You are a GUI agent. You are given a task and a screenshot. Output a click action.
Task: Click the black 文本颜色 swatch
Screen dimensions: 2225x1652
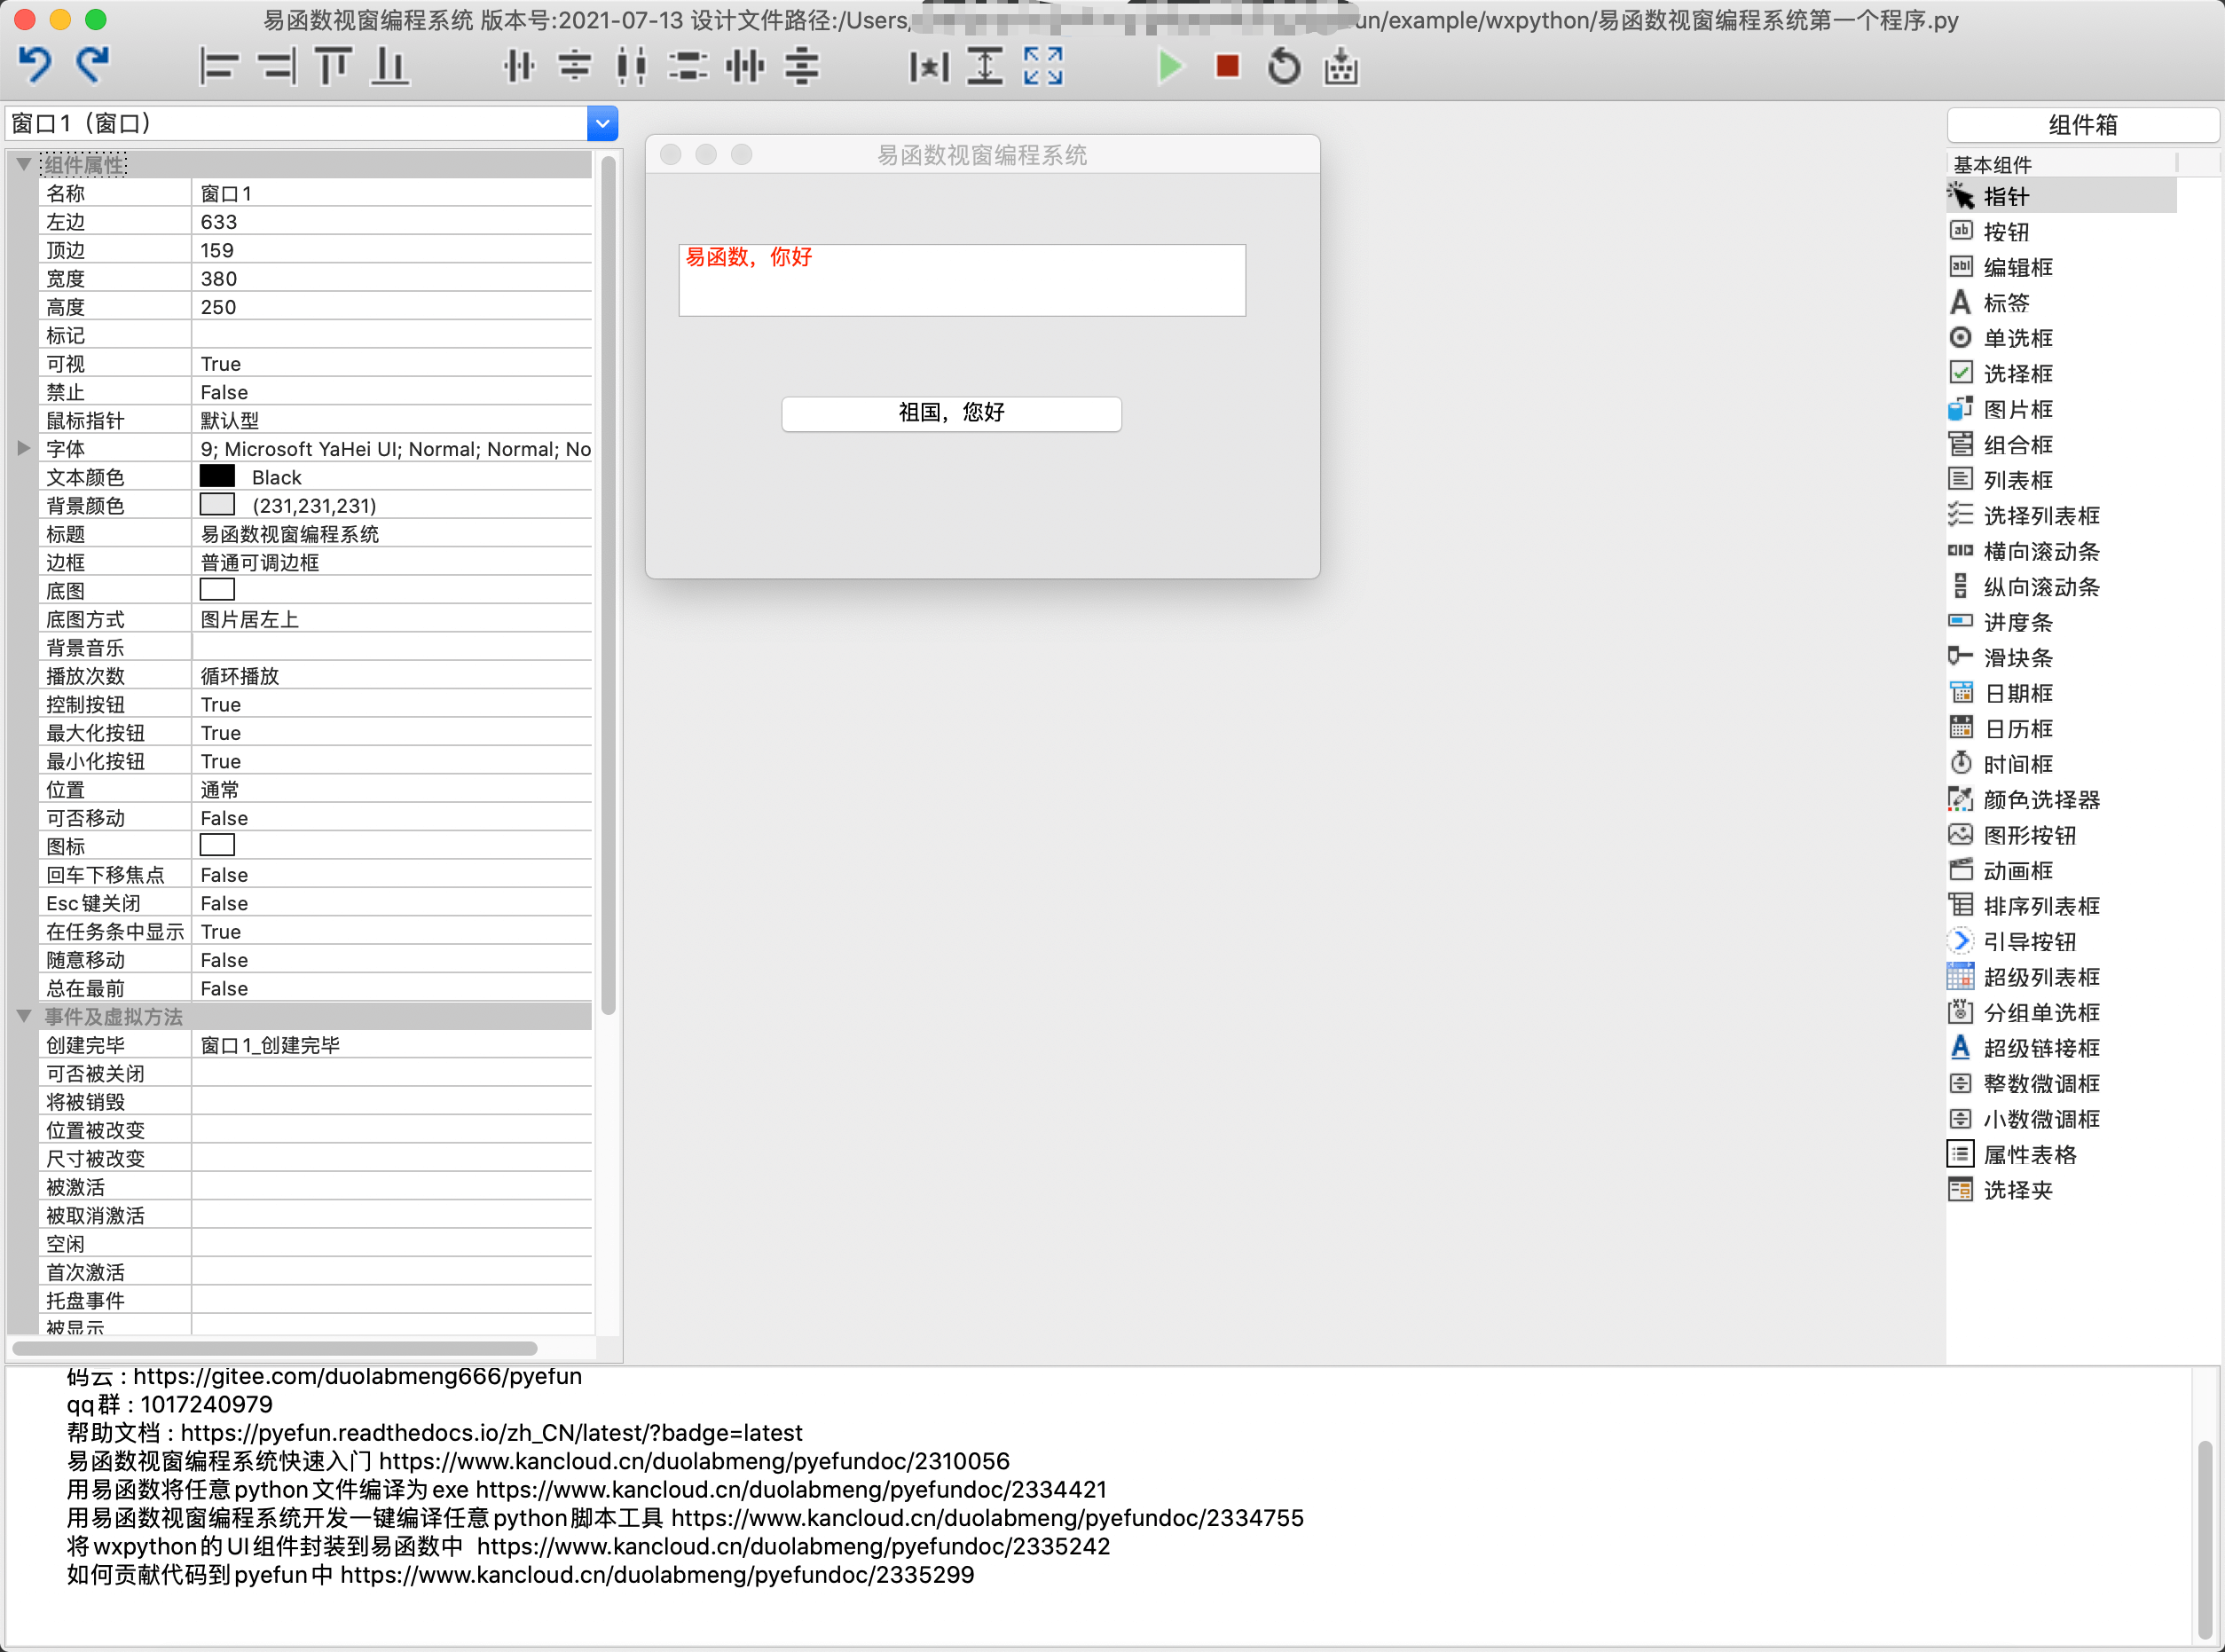(217, 476)
